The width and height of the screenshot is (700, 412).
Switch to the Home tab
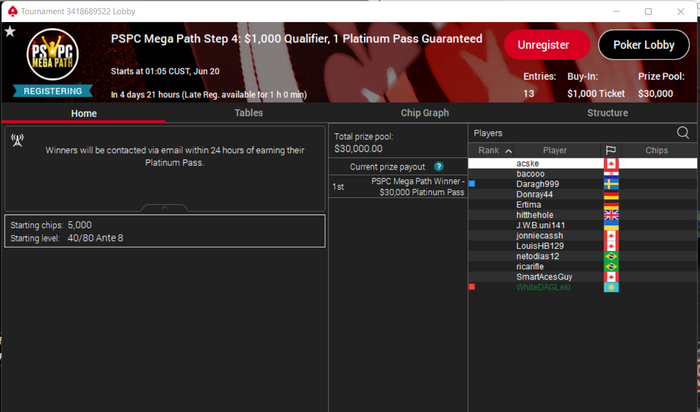click(x=83, y=113)
